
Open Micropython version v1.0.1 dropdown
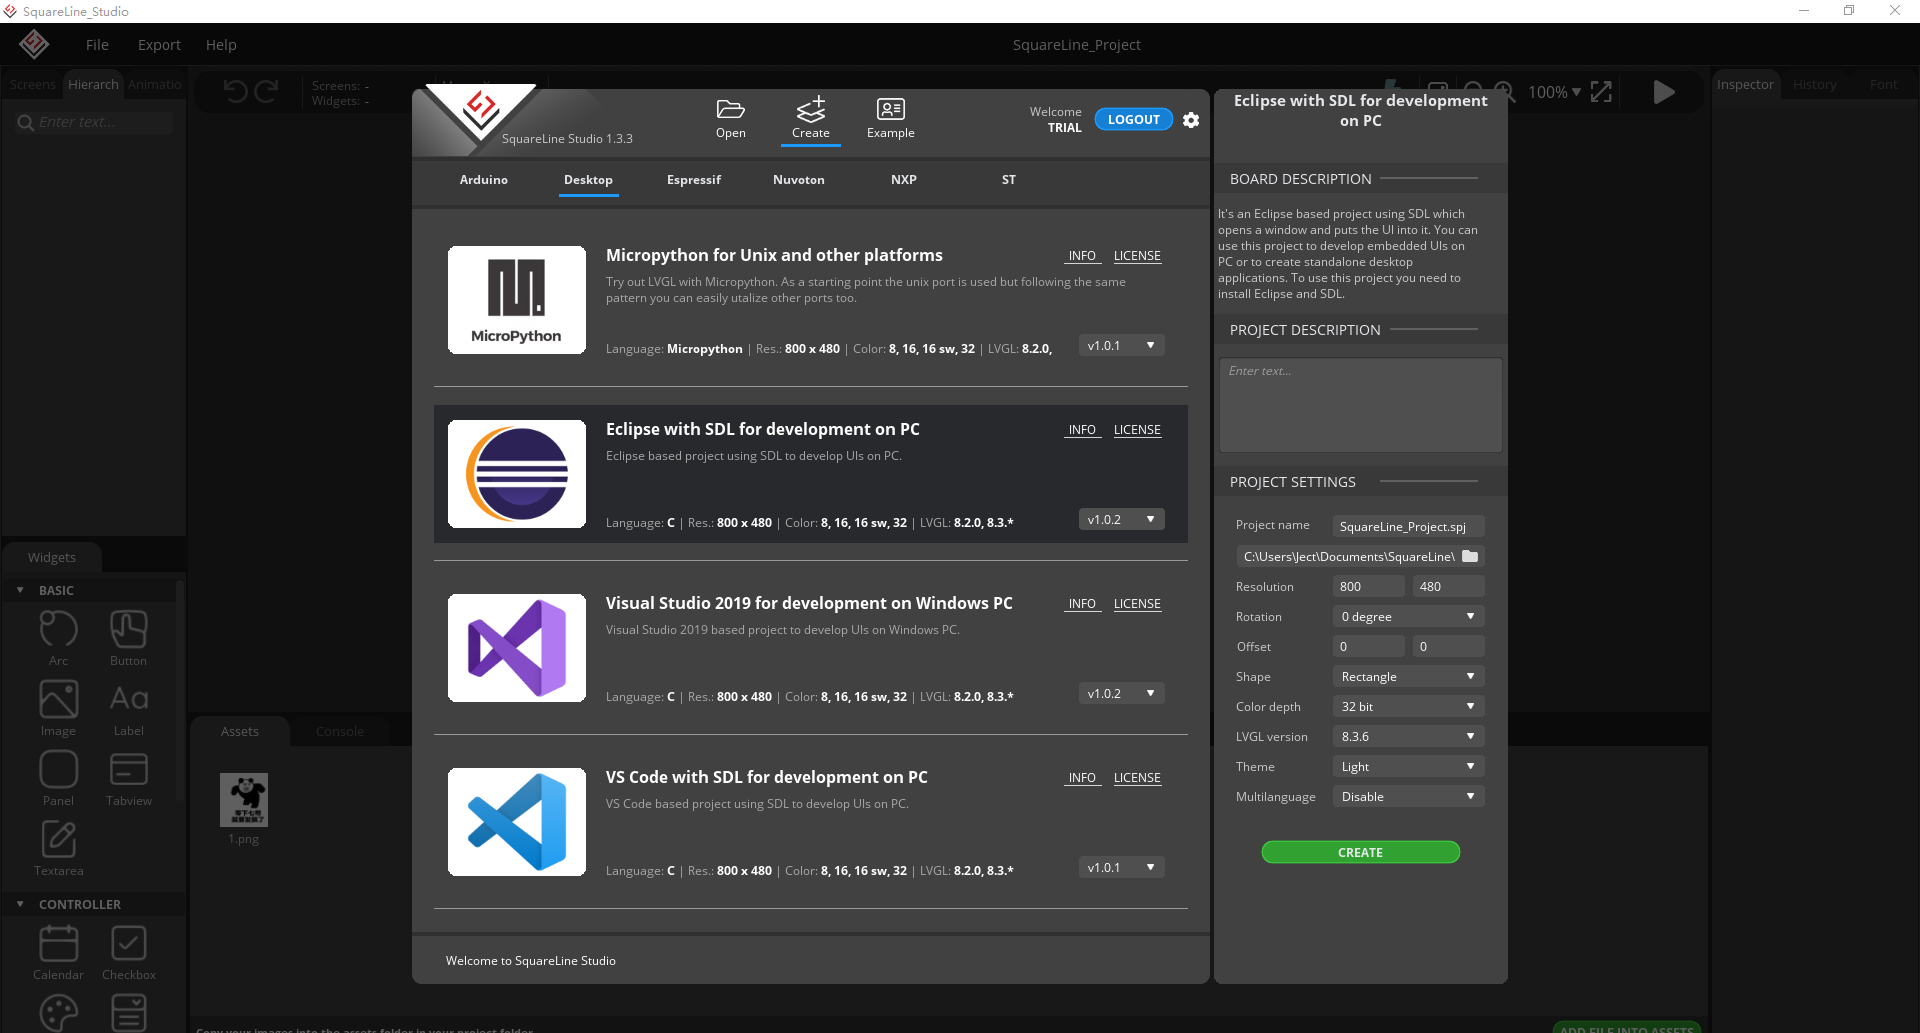1121,346
